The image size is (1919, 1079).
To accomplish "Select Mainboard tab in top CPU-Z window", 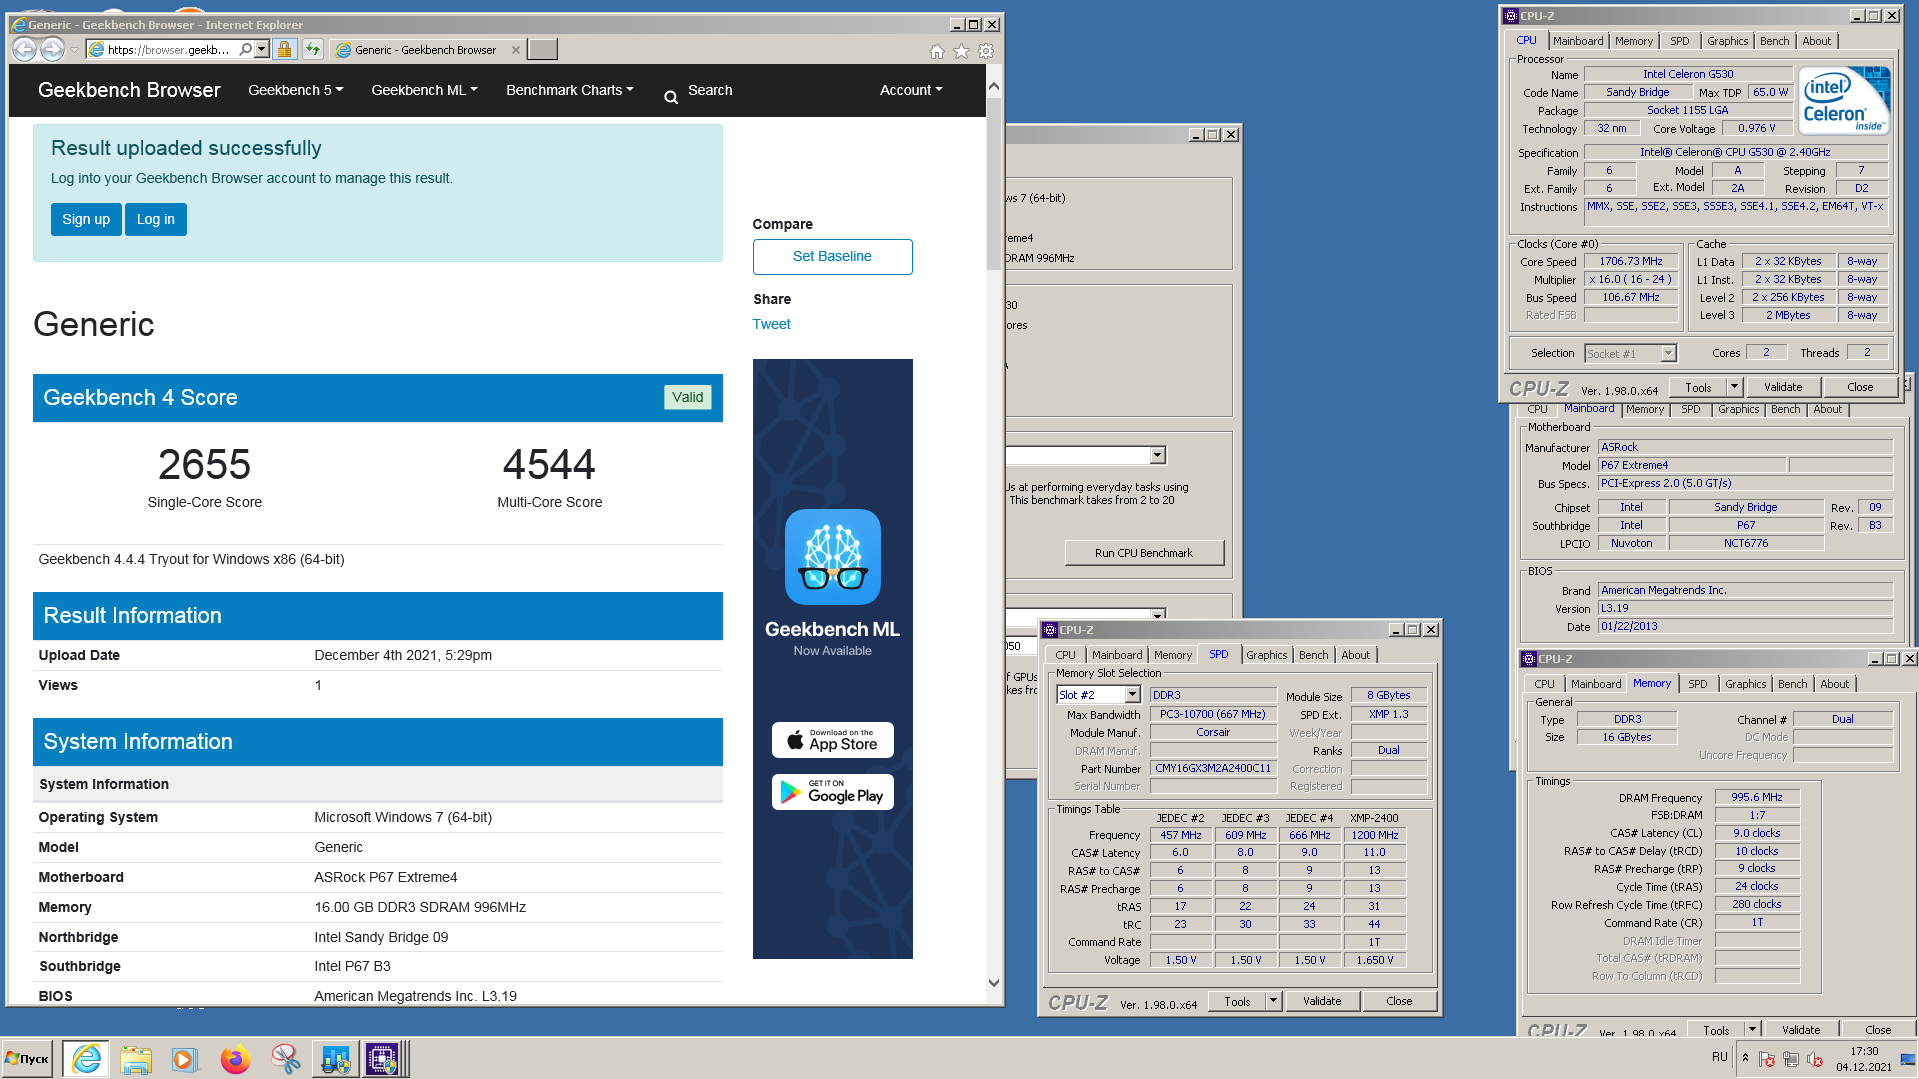I will 1578,41.
